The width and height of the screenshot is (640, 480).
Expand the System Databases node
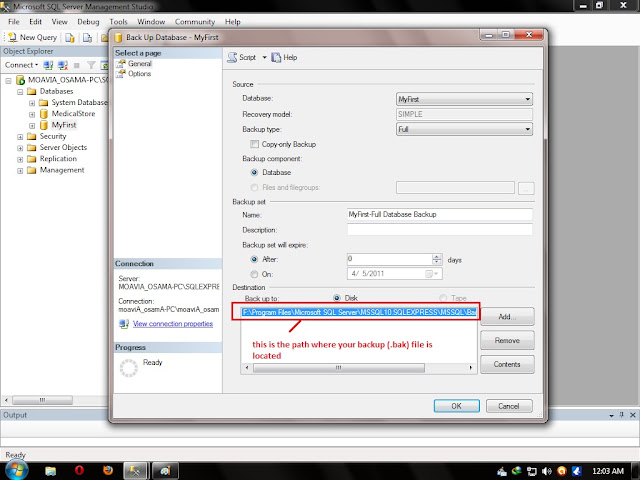pyautogui.click(x=32, y=103)
